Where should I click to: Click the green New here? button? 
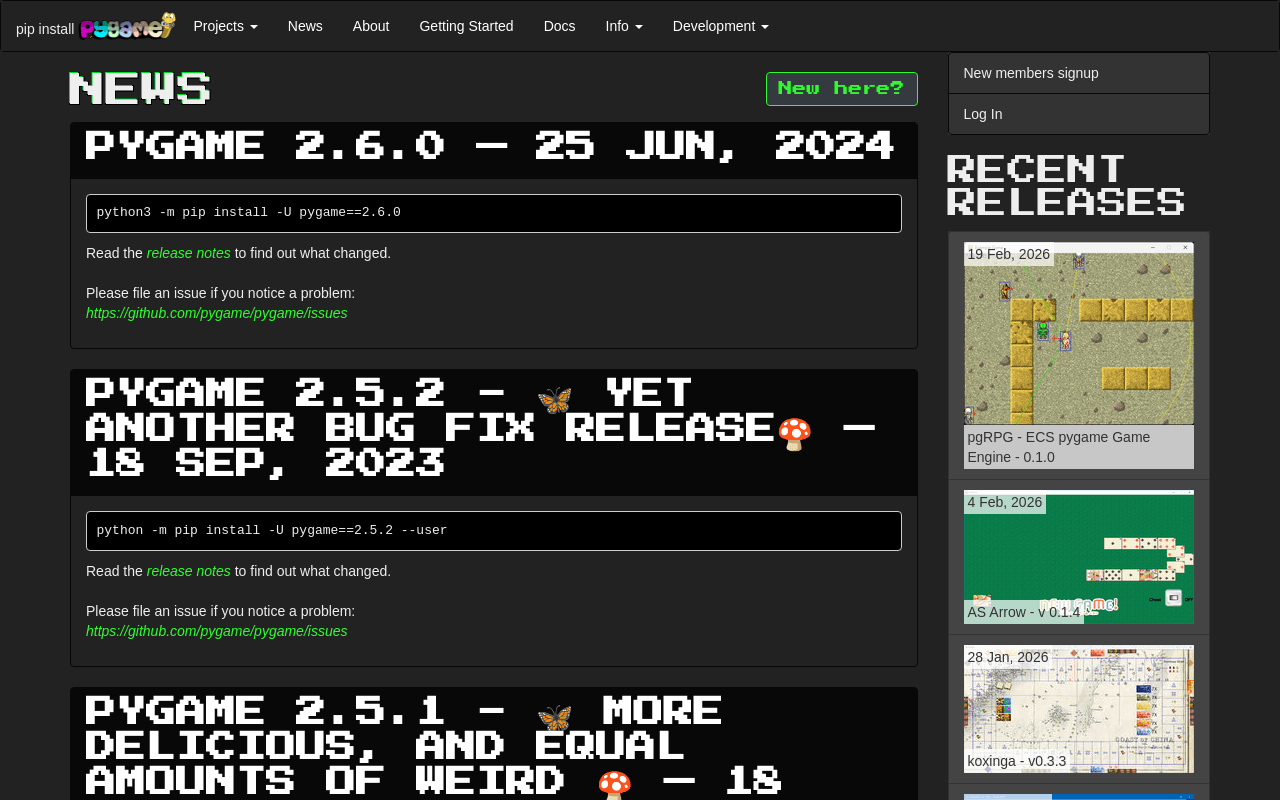click(x=841, y=89)
